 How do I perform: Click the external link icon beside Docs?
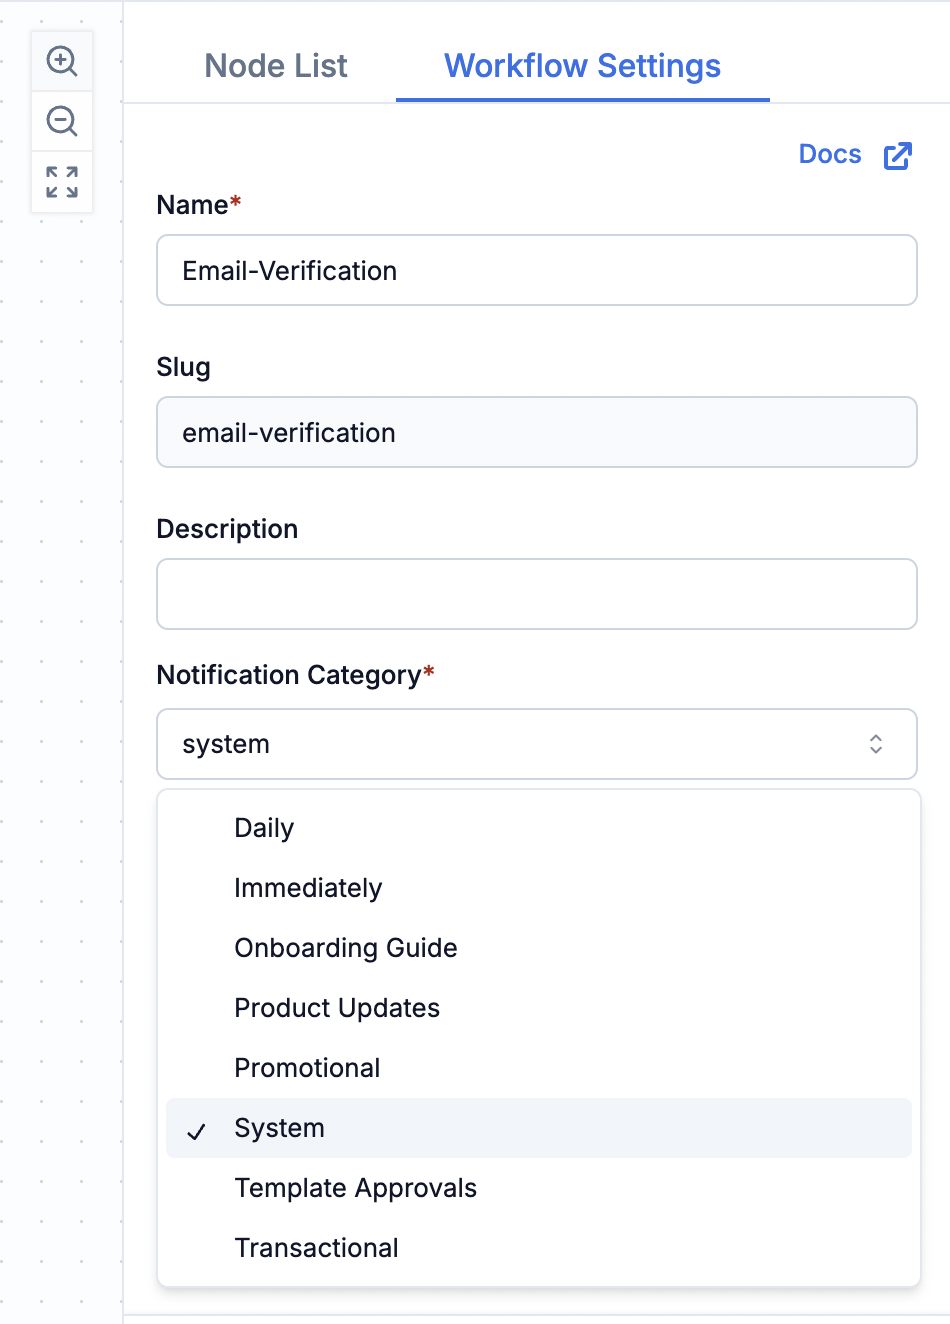coord(897,156)
